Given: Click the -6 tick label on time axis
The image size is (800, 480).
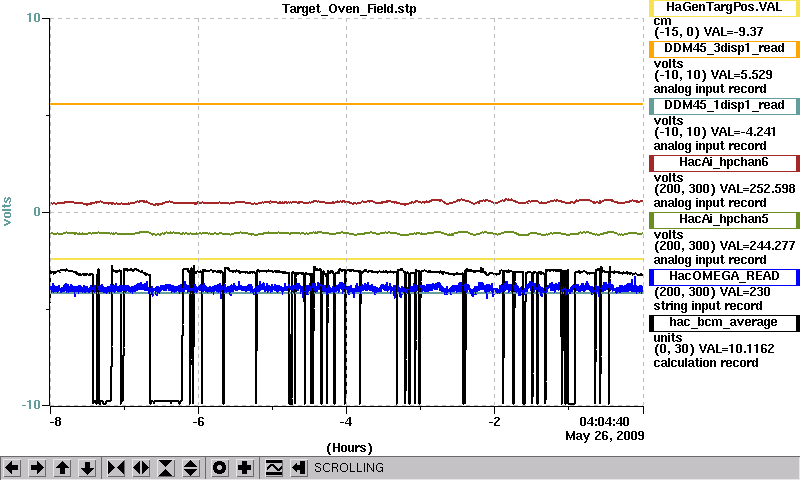Looking at the screenshot, I should coord(198,422).
